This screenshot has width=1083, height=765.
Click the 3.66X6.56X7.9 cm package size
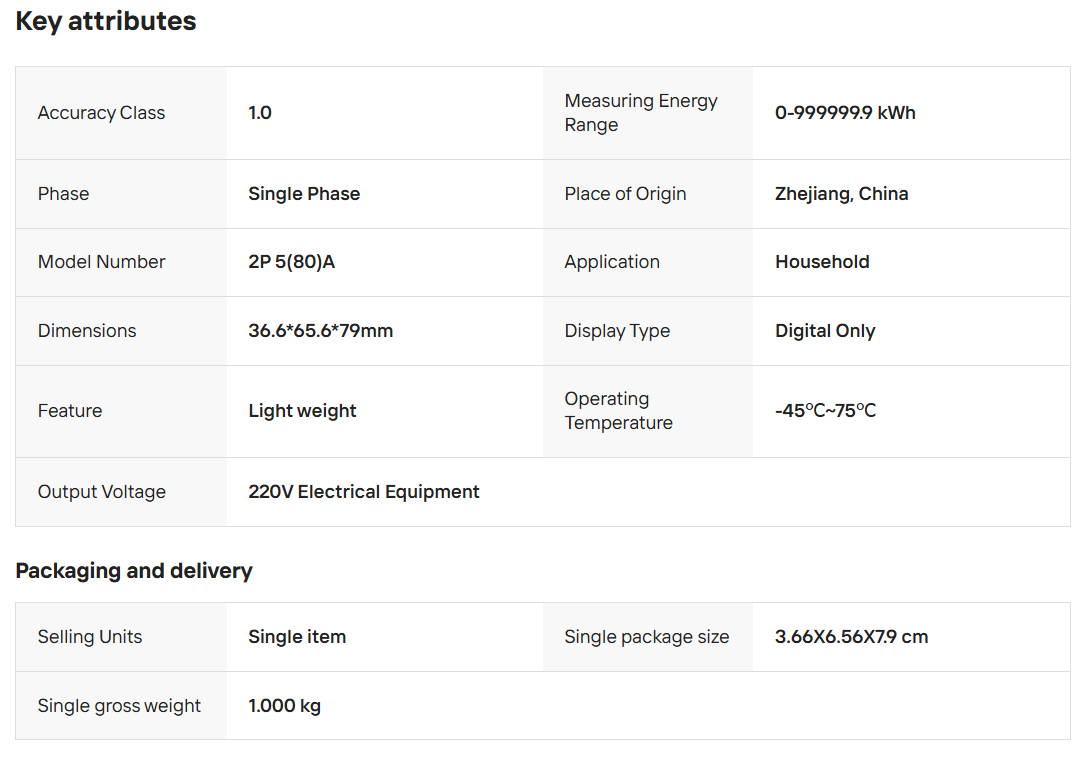(851, 637)
